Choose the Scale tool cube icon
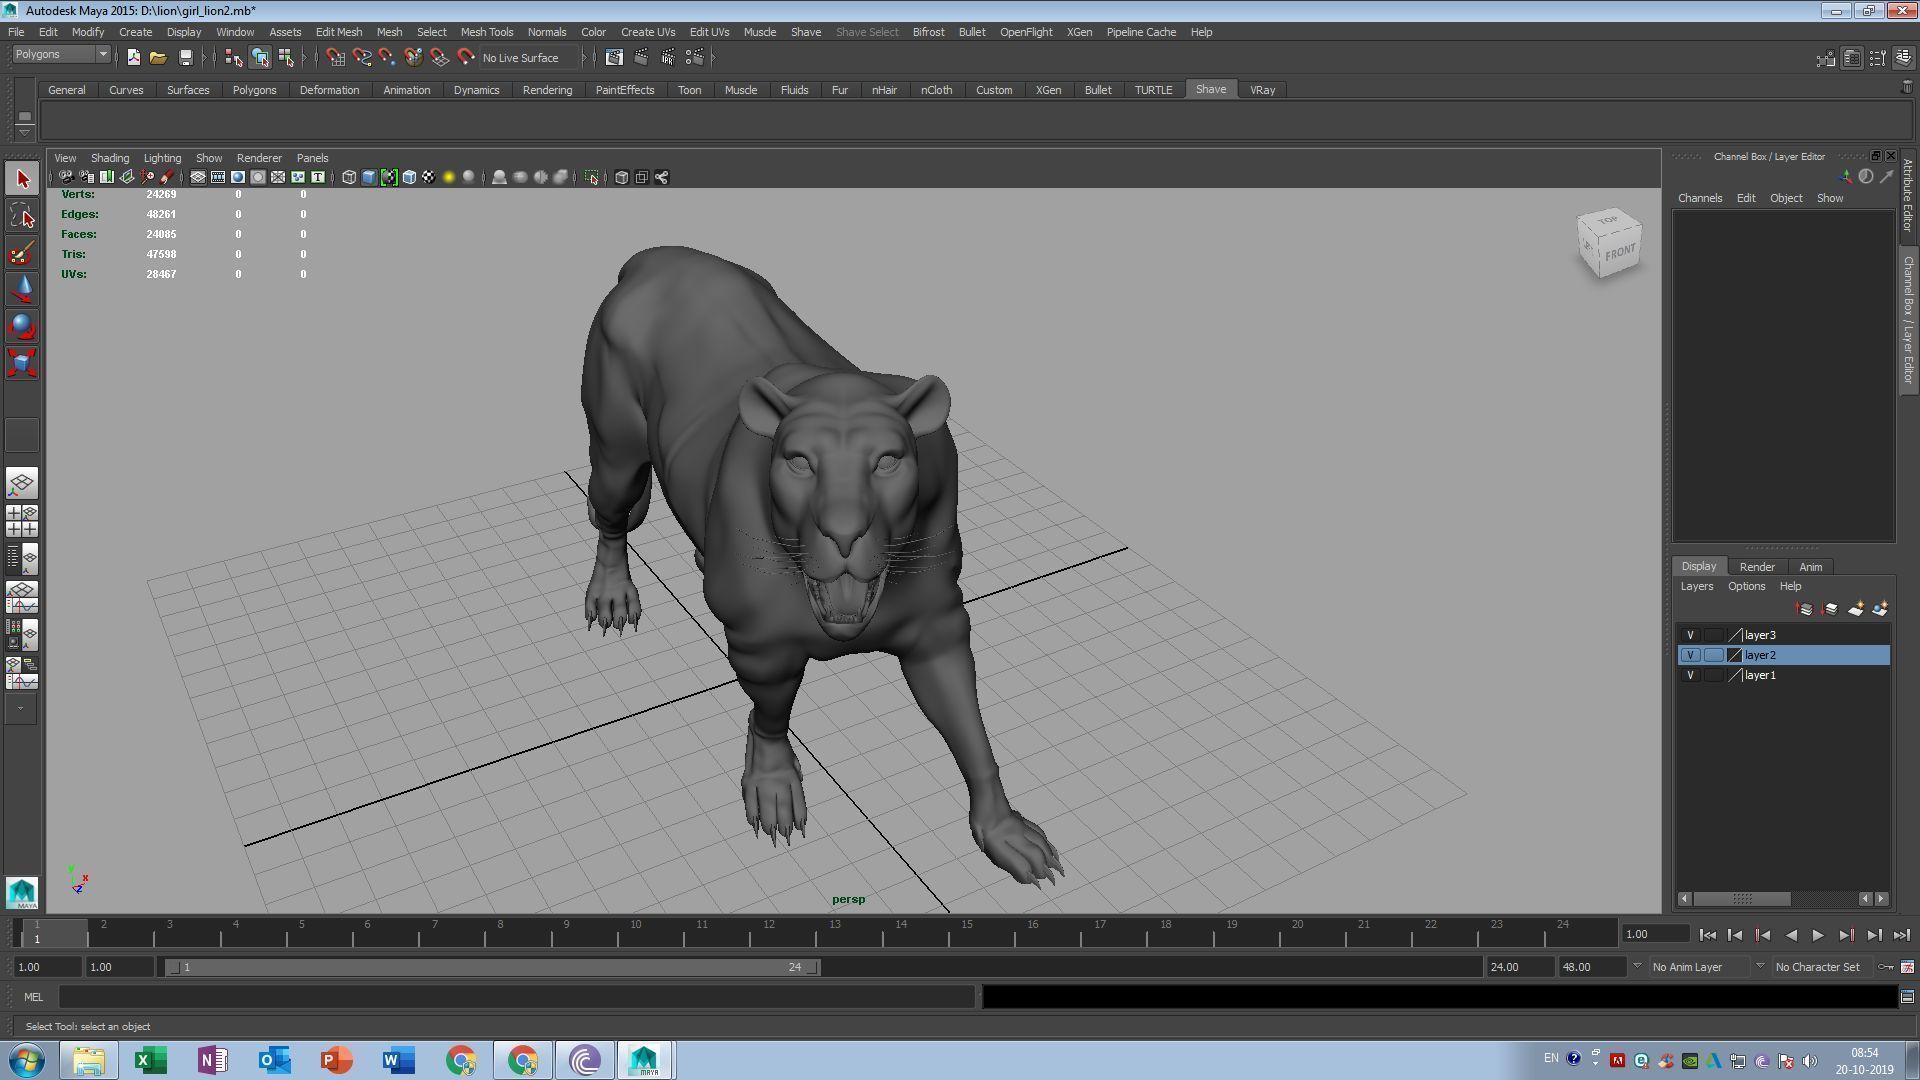The height and width of the screenshot is (1080, 1920). pos(22,362)
